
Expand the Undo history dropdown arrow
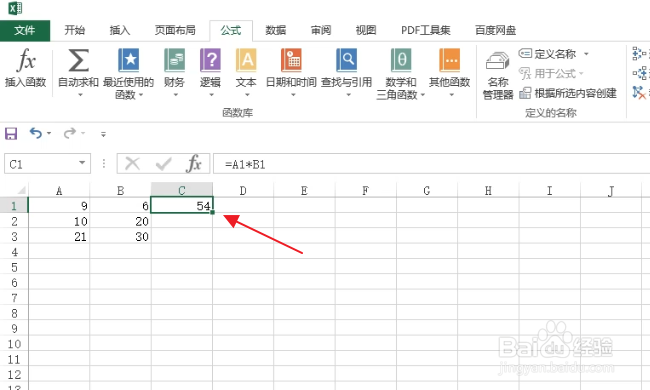(49, 133)
